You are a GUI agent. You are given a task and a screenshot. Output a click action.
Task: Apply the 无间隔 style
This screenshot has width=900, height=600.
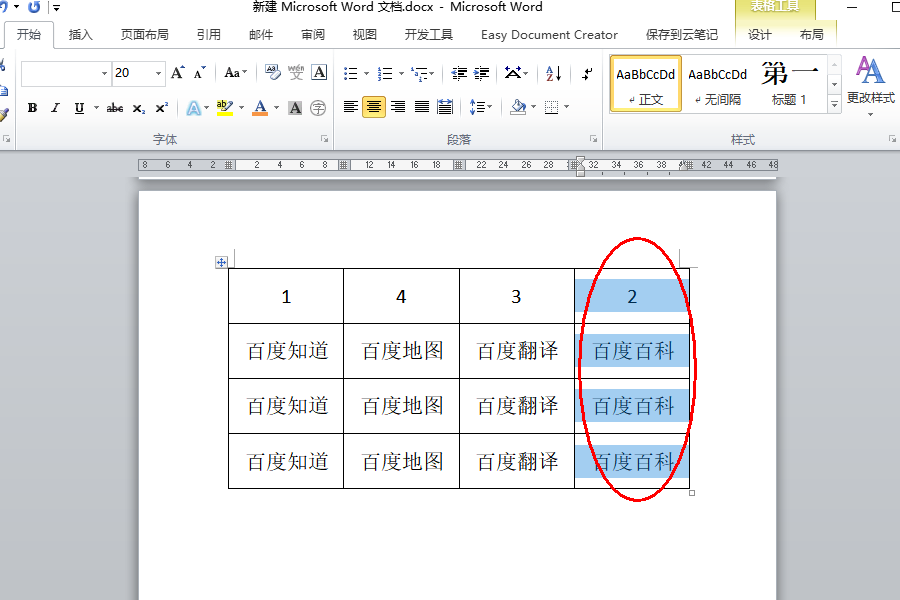(x=717, y=84)
